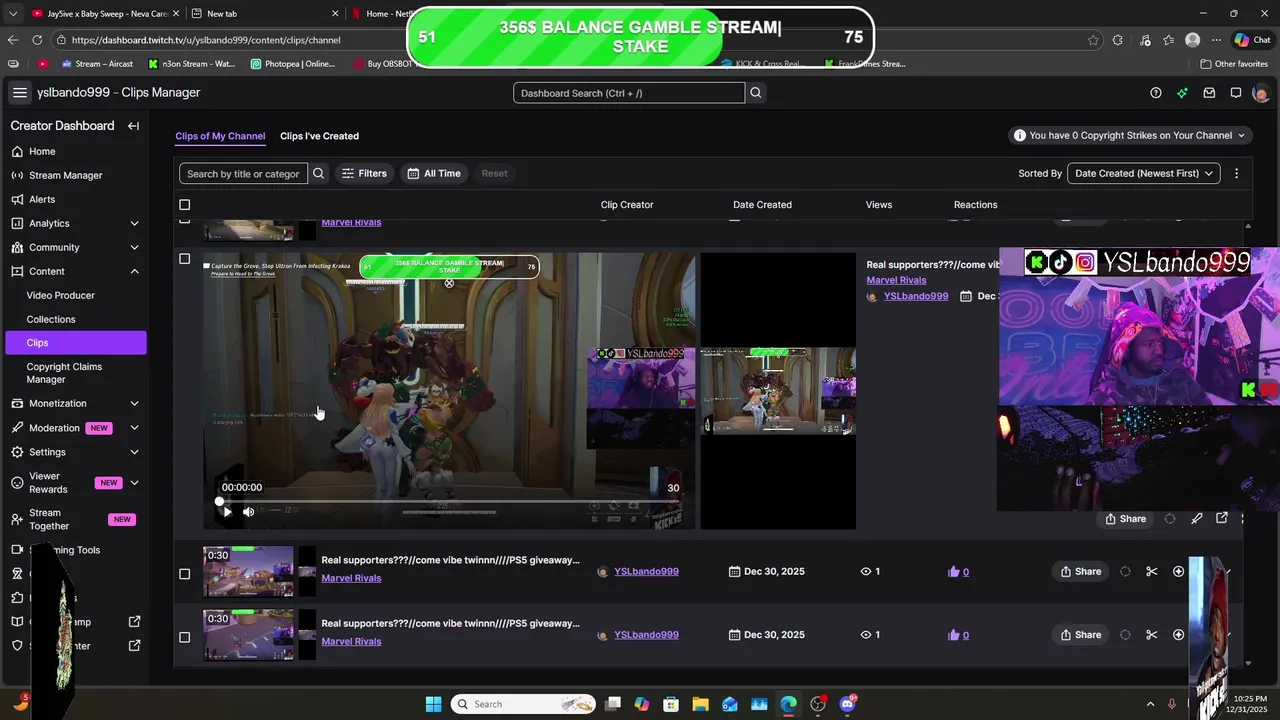Open Marvel Rivals link in expanded clip

pos(896,280)
